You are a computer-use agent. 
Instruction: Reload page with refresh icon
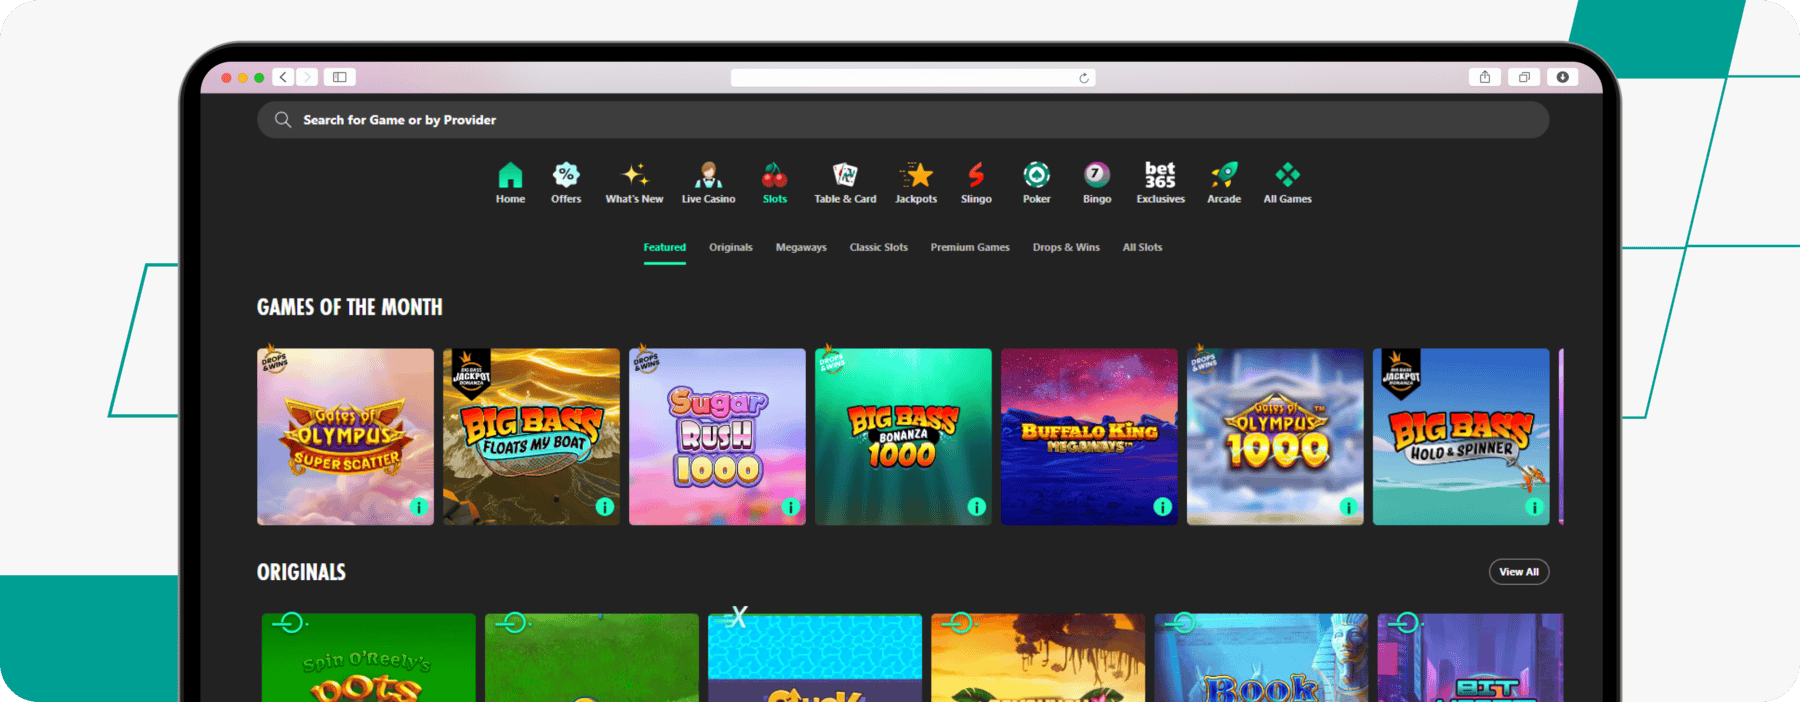1084,78
